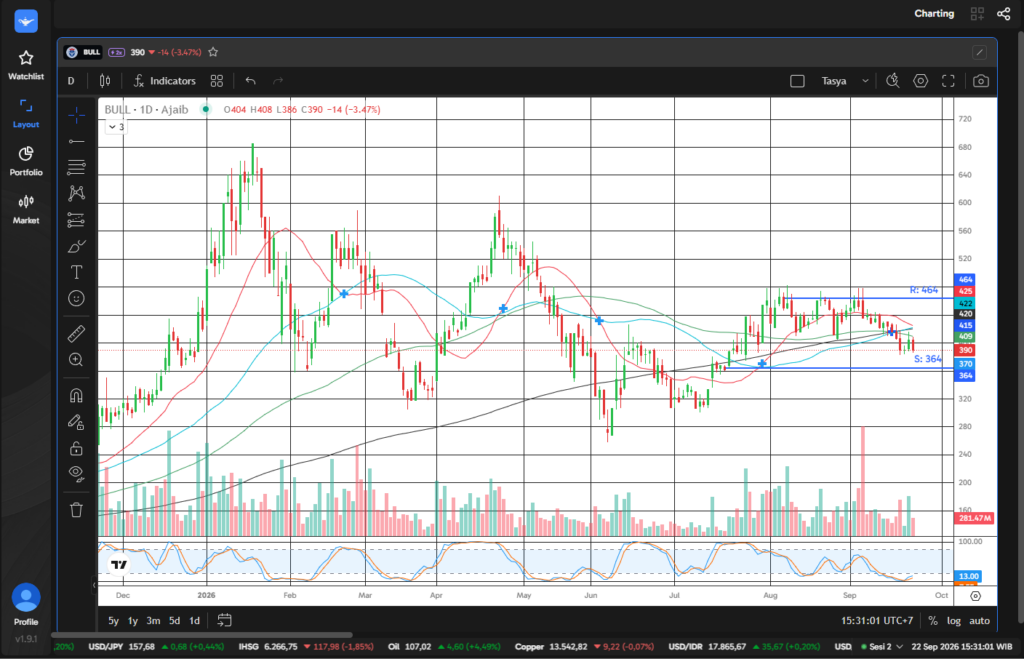The width and height of the screenshot is (1024, 659).
Task: Collapse the indicator legend showing 3
Action: [116, 127]
